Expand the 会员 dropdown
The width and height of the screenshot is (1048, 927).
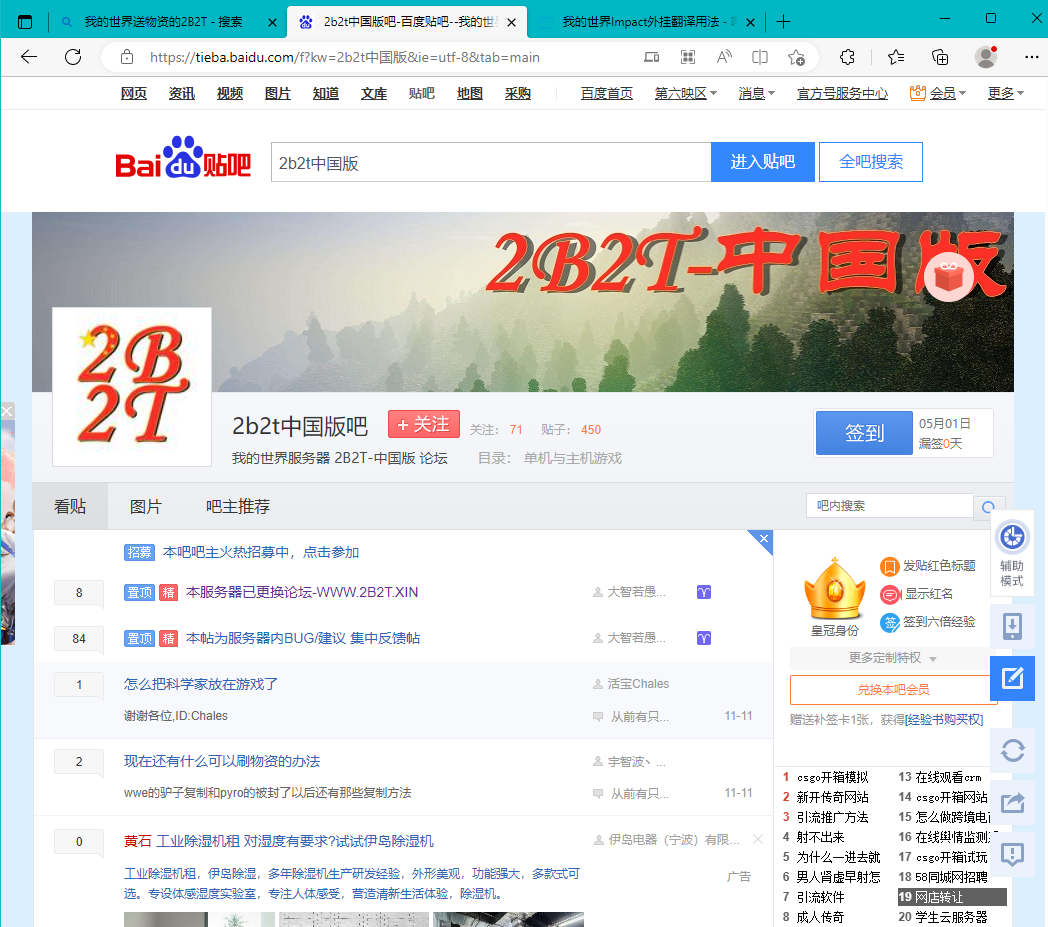click(938, 94)
